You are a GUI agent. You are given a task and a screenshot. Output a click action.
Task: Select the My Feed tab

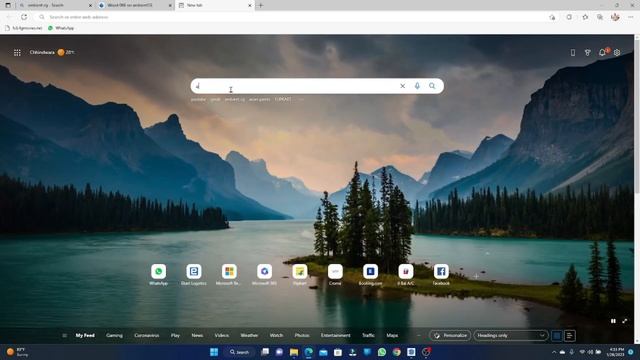coord(85,336)
